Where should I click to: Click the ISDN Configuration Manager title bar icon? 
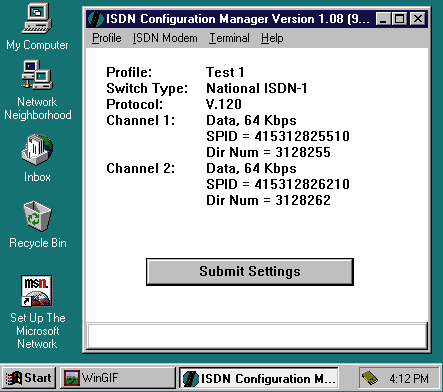96,19
